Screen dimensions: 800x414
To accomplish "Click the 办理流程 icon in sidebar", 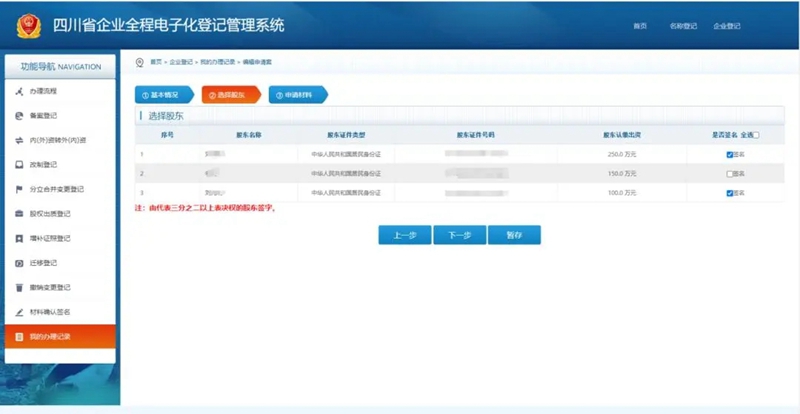I will point(19,91).
